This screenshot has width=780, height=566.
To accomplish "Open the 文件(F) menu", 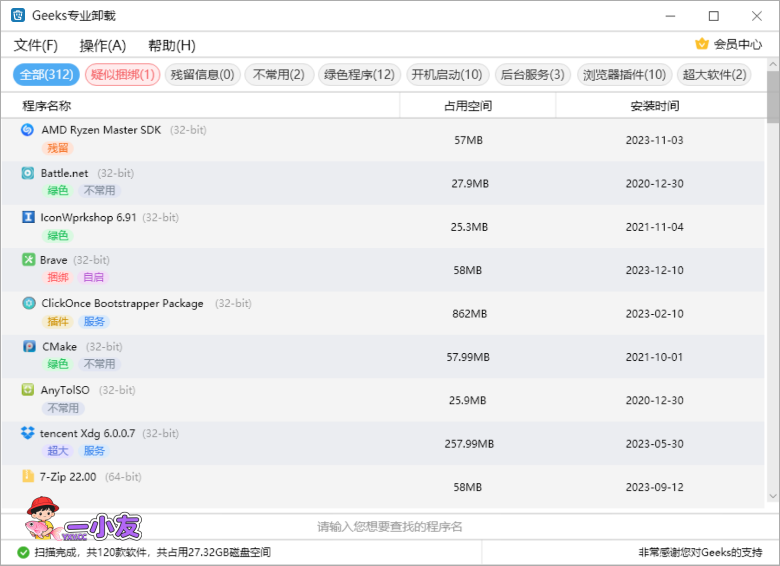I will click(36, 45).
